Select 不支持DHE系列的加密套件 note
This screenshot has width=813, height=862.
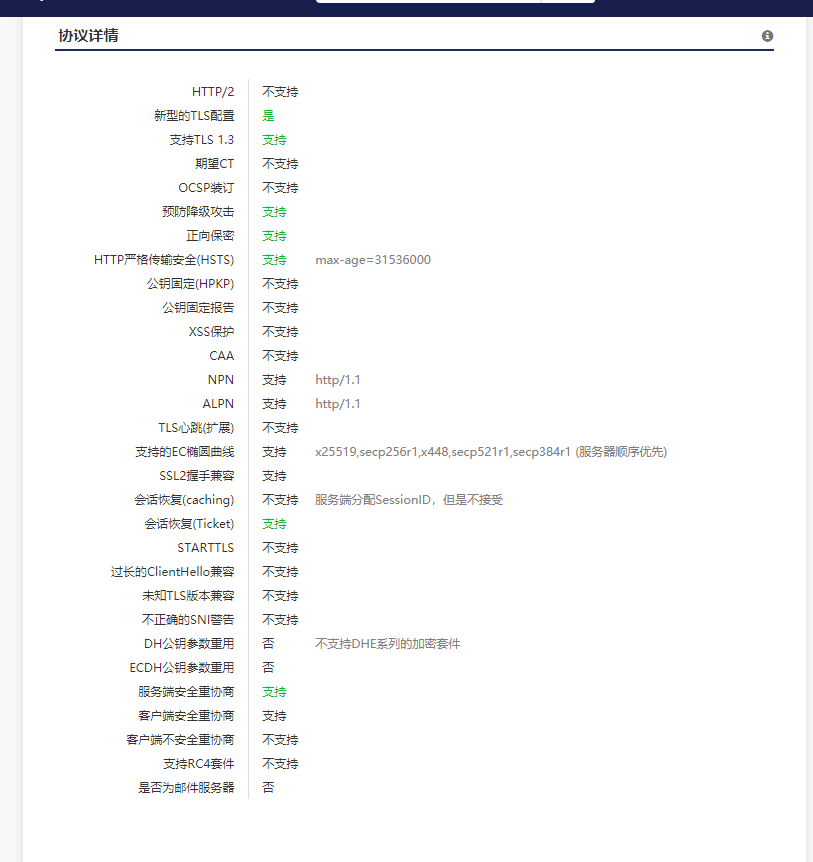(x=388, y=644)
